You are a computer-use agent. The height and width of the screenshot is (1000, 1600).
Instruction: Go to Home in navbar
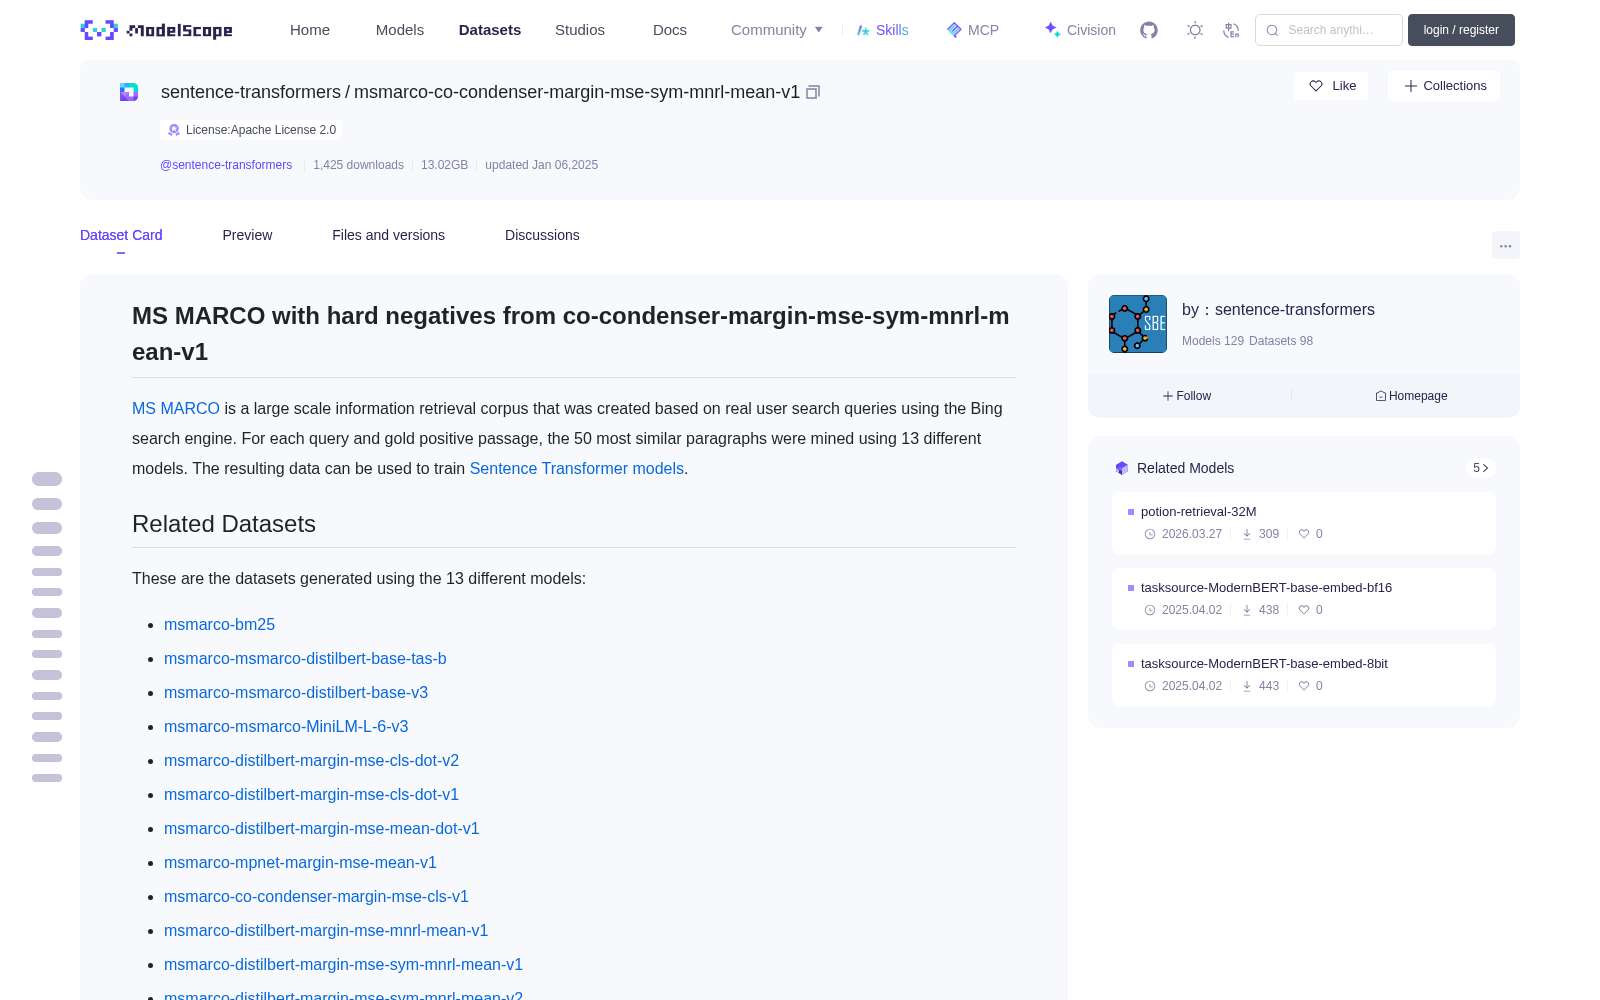click(x=310, y=30)
